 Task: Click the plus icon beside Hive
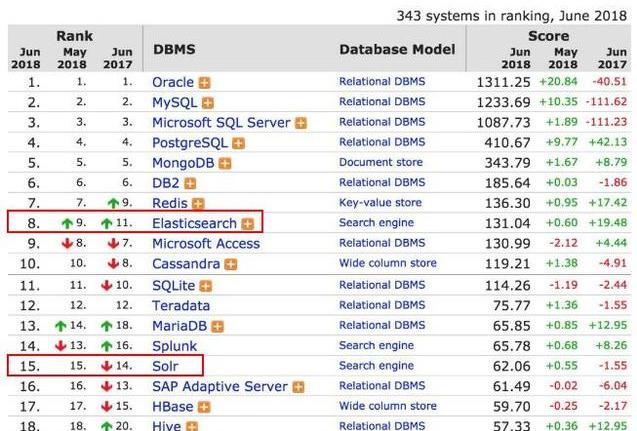[x=192, y=426]
